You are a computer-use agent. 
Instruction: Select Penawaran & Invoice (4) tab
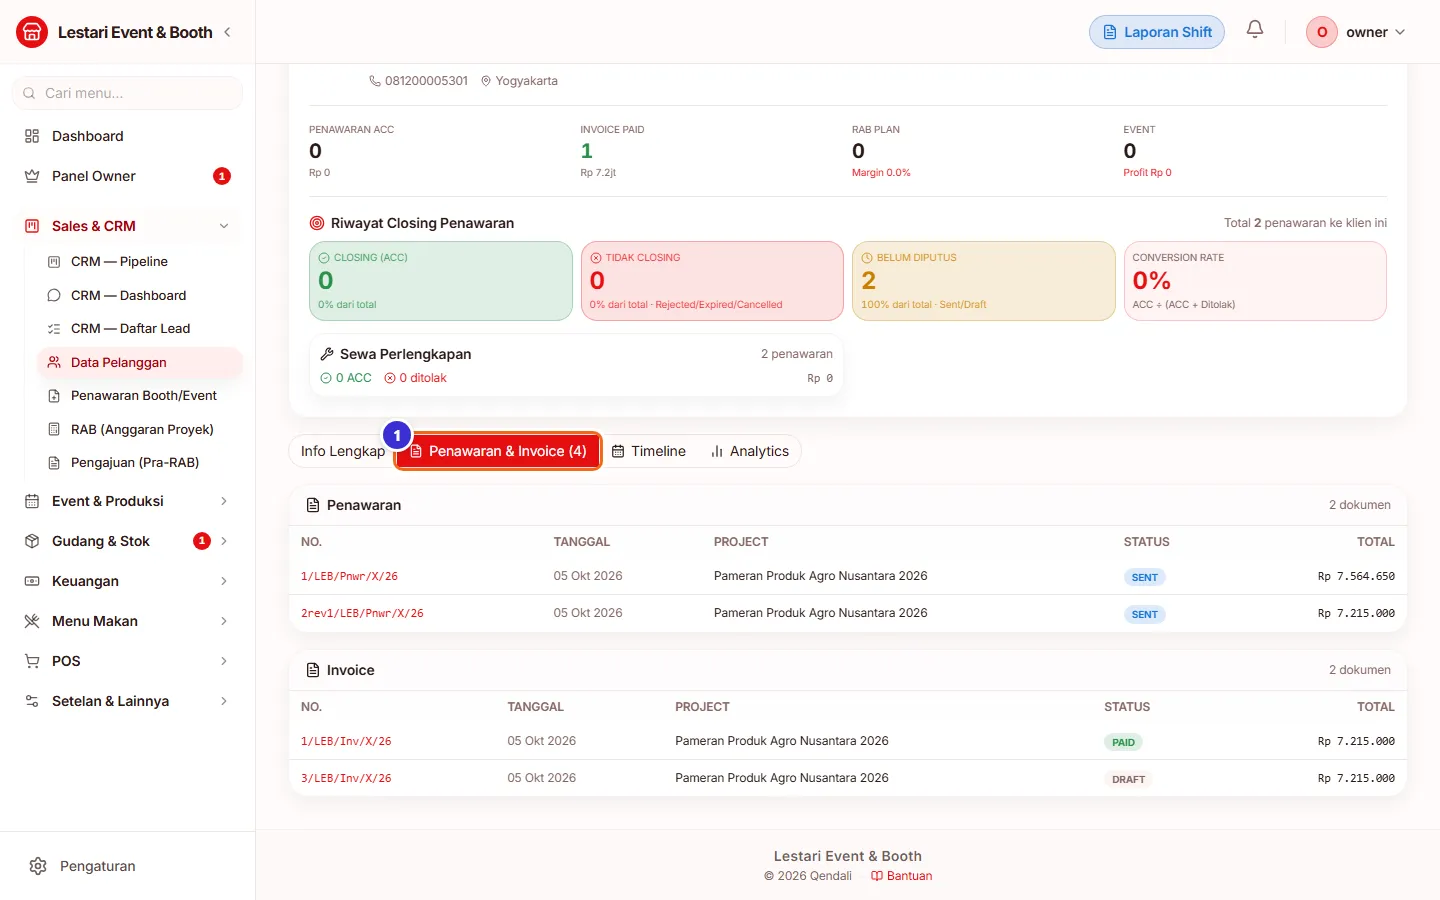[498, 451]
